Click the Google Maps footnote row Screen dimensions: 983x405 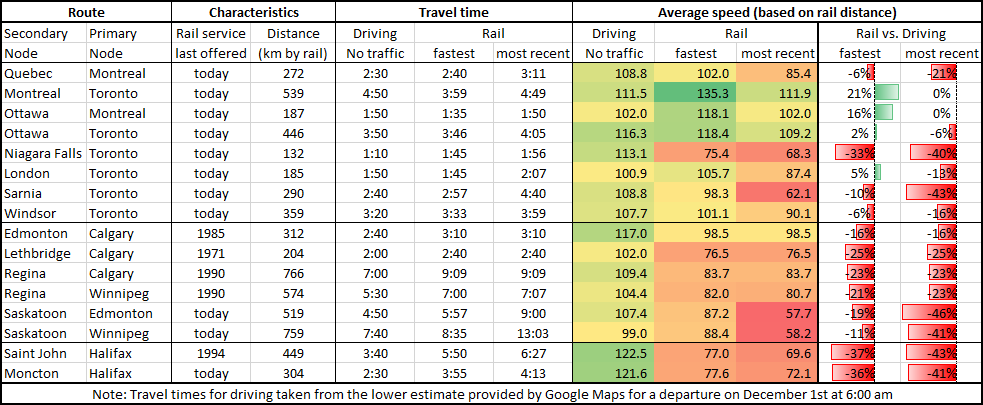pos(491,394)
